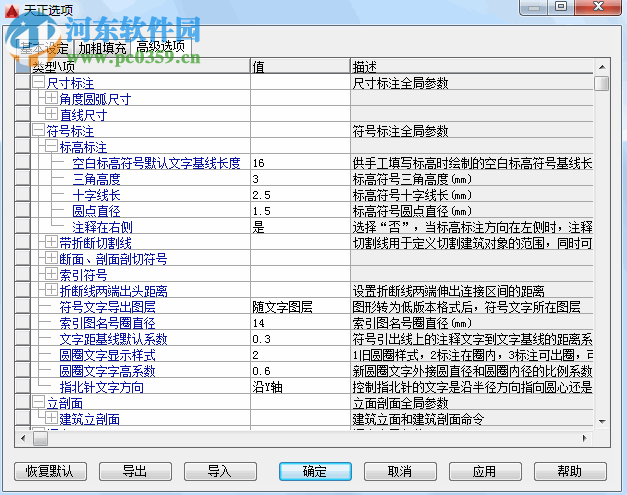Expand the 角度圆弧尺寸 node

tap(51, 98)
